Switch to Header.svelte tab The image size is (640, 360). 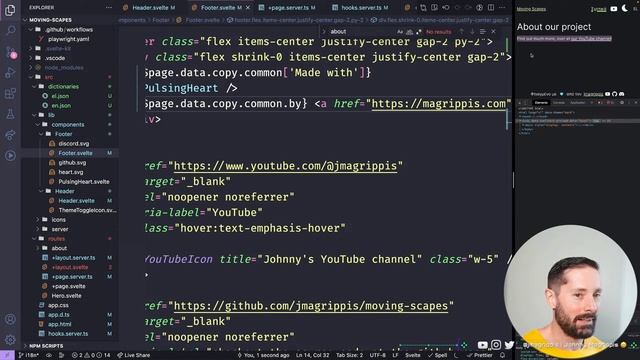pos(150,8)
